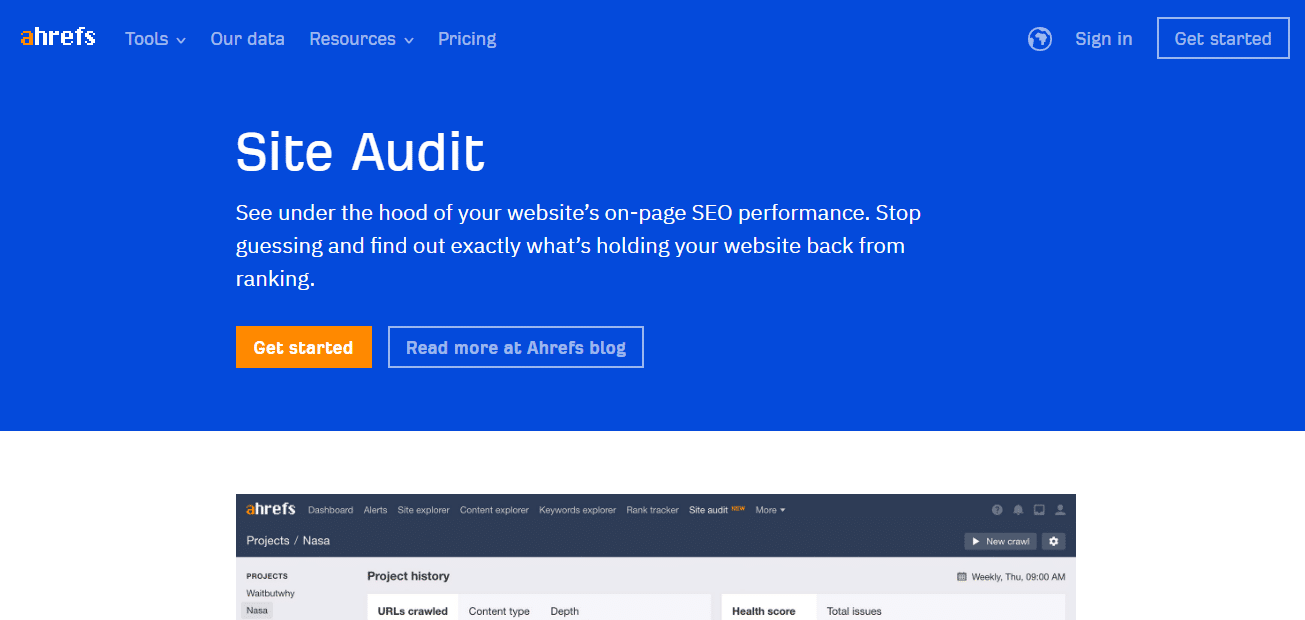Open Alerts in the embedded nav
Viewport: 1305px width, 620px height.
point(375,510)
